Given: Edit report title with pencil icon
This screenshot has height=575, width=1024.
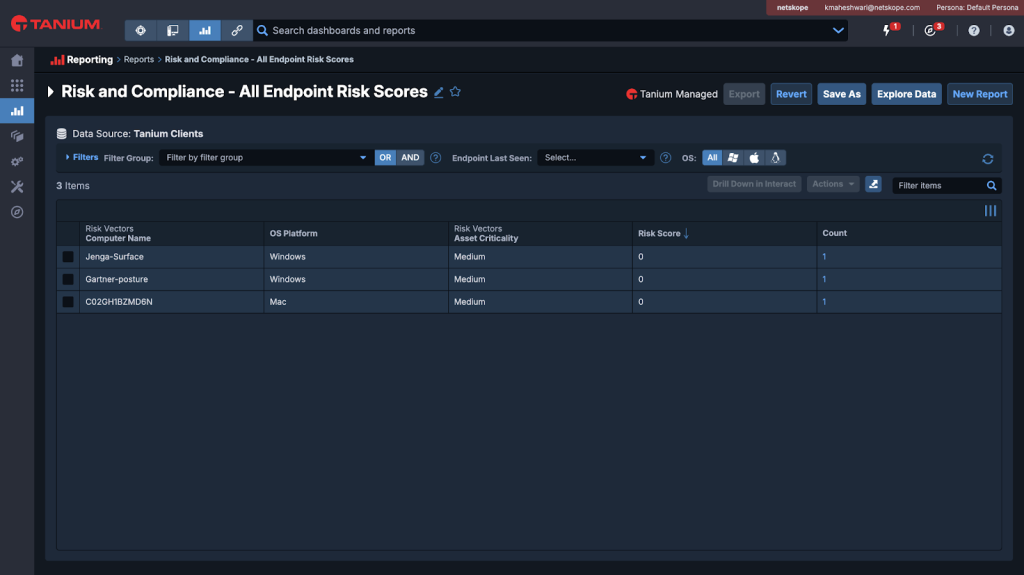Looking at the screenshot, I should (x=439, y=93).
